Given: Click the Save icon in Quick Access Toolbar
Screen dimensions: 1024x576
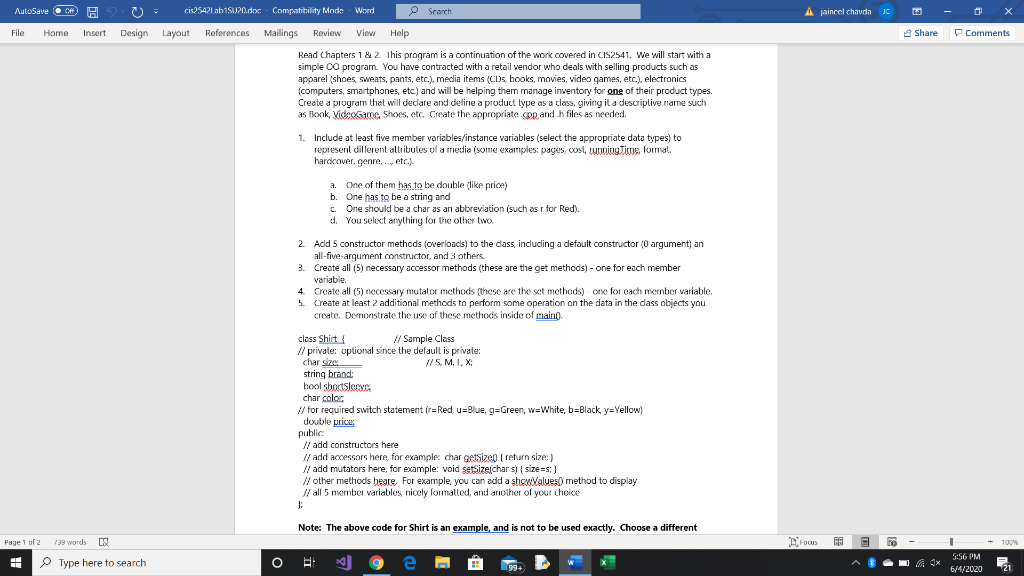Looking at the screenshot, I should pyautogui.click(x=93, y=10).
